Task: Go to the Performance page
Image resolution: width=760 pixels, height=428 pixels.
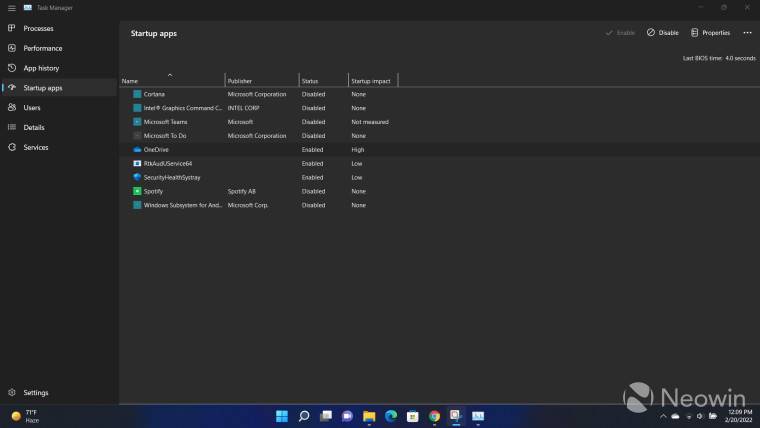Action: [42, 48]
